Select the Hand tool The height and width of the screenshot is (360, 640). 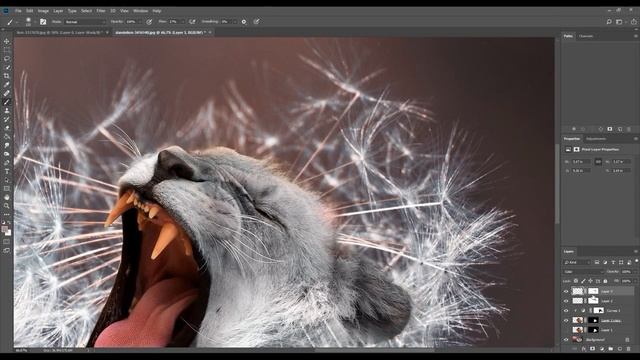point(7,197)
